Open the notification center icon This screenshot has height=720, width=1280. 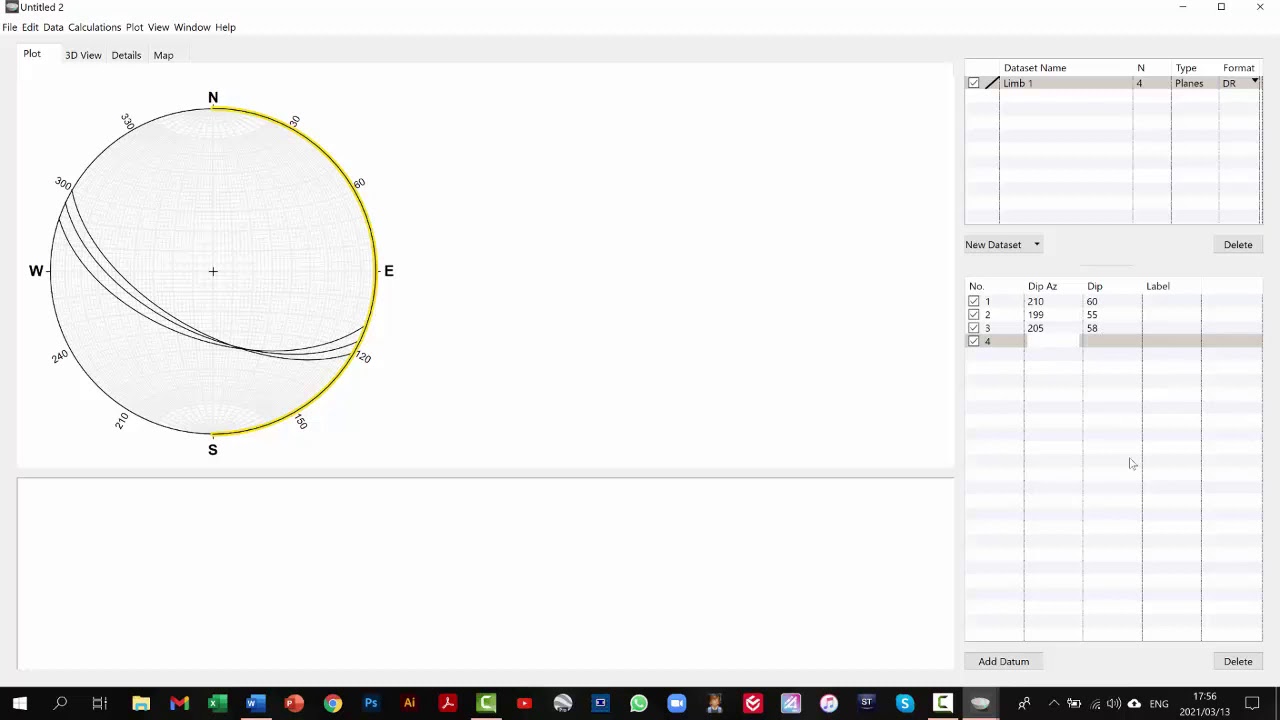point(1252,704)
